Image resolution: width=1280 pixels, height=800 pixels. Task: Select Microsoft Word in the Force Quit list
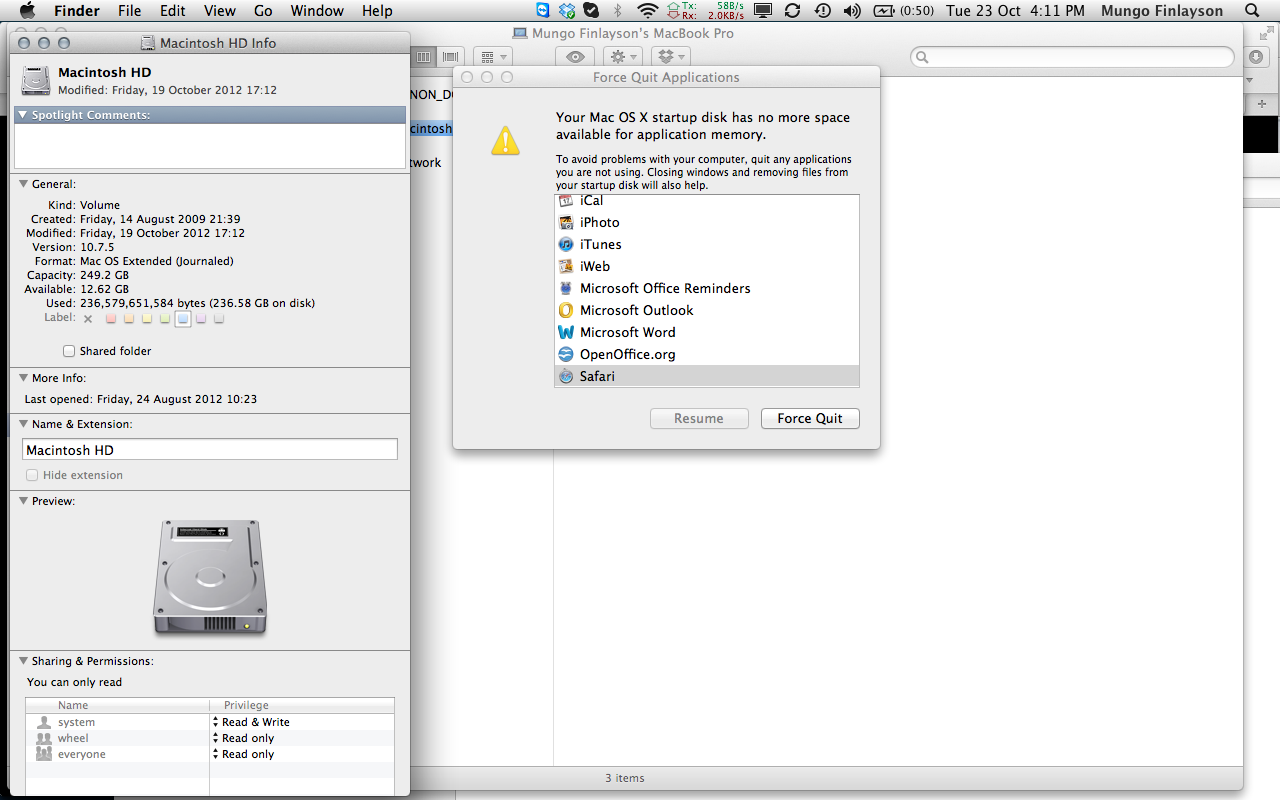[706, 332]
